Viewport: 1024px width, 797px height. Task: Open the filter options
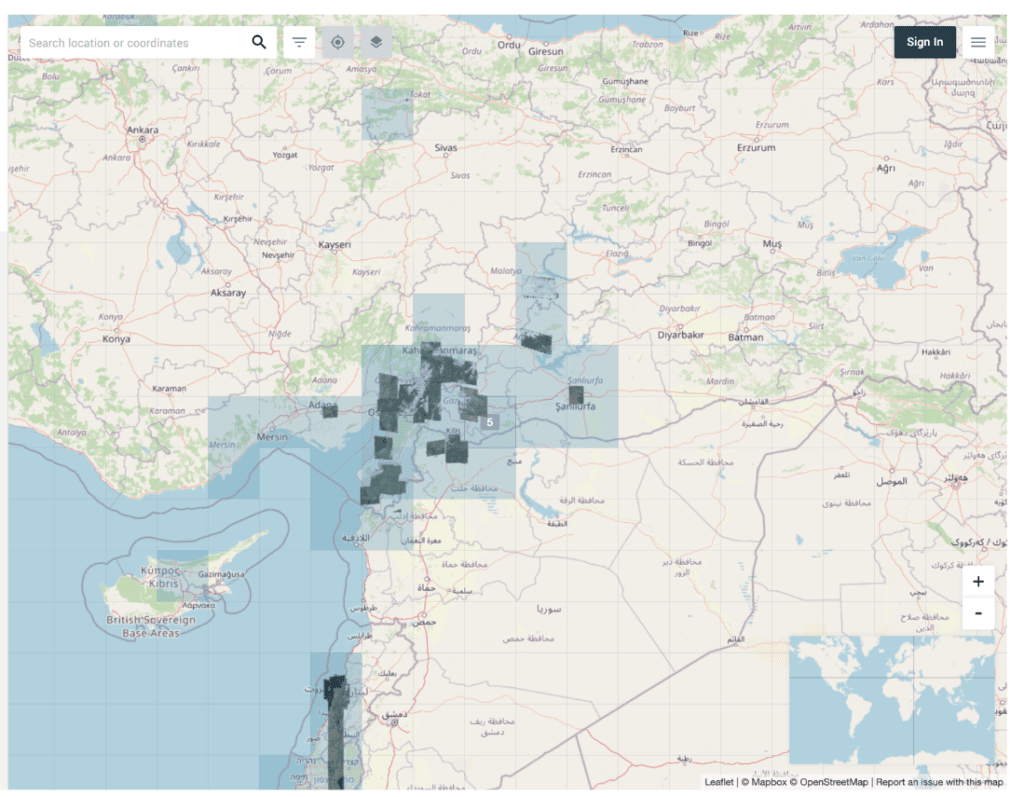[299, 42]
